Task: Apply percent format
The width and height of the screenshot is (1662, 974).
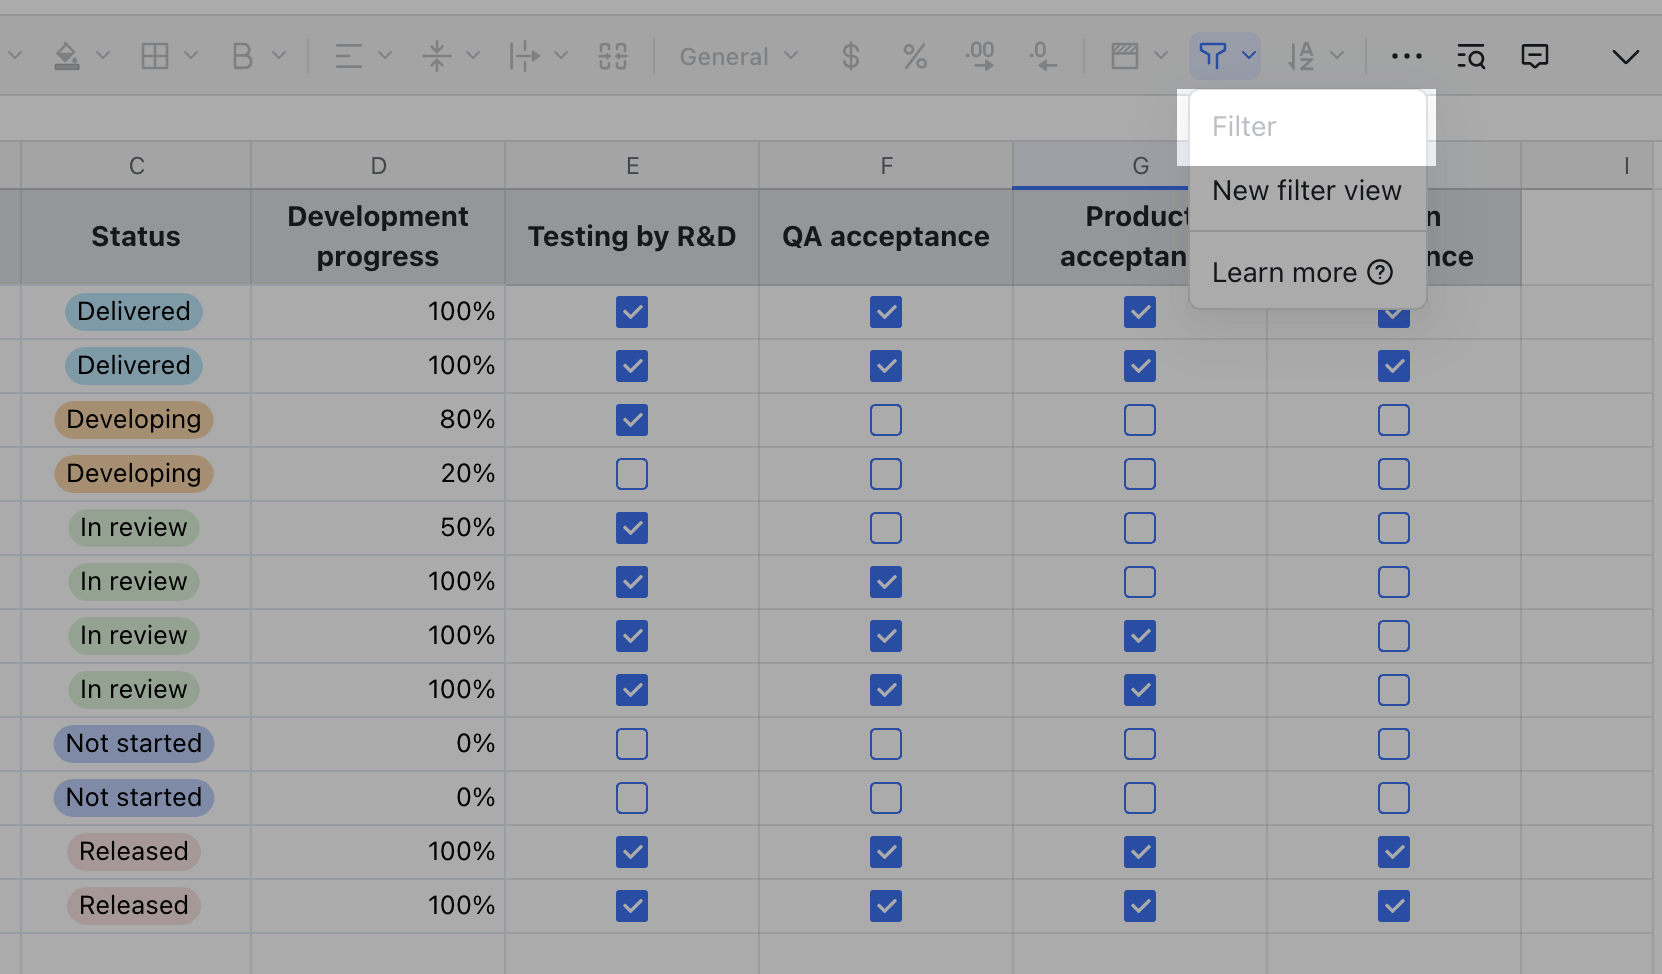Action: [x=913, y=56]
